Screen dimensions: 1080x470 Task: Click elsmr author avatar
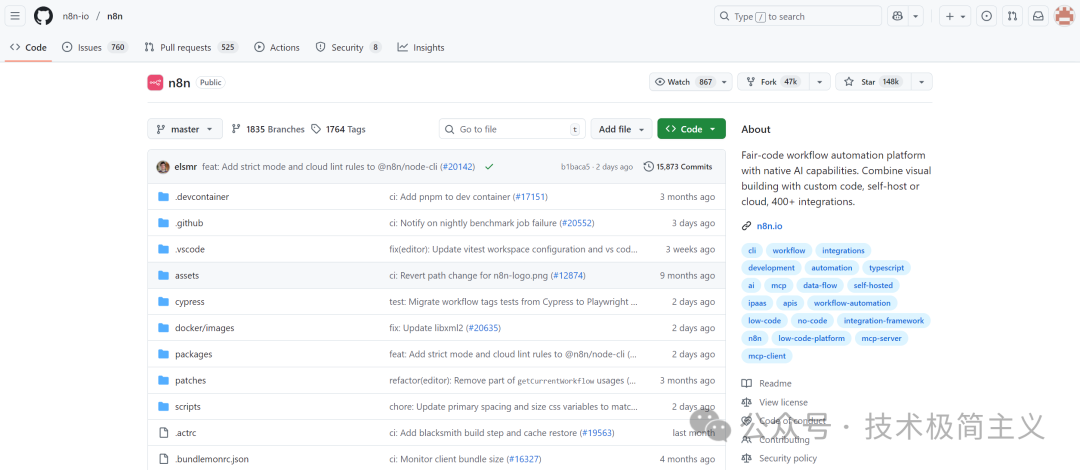click(x=163, y=167)
